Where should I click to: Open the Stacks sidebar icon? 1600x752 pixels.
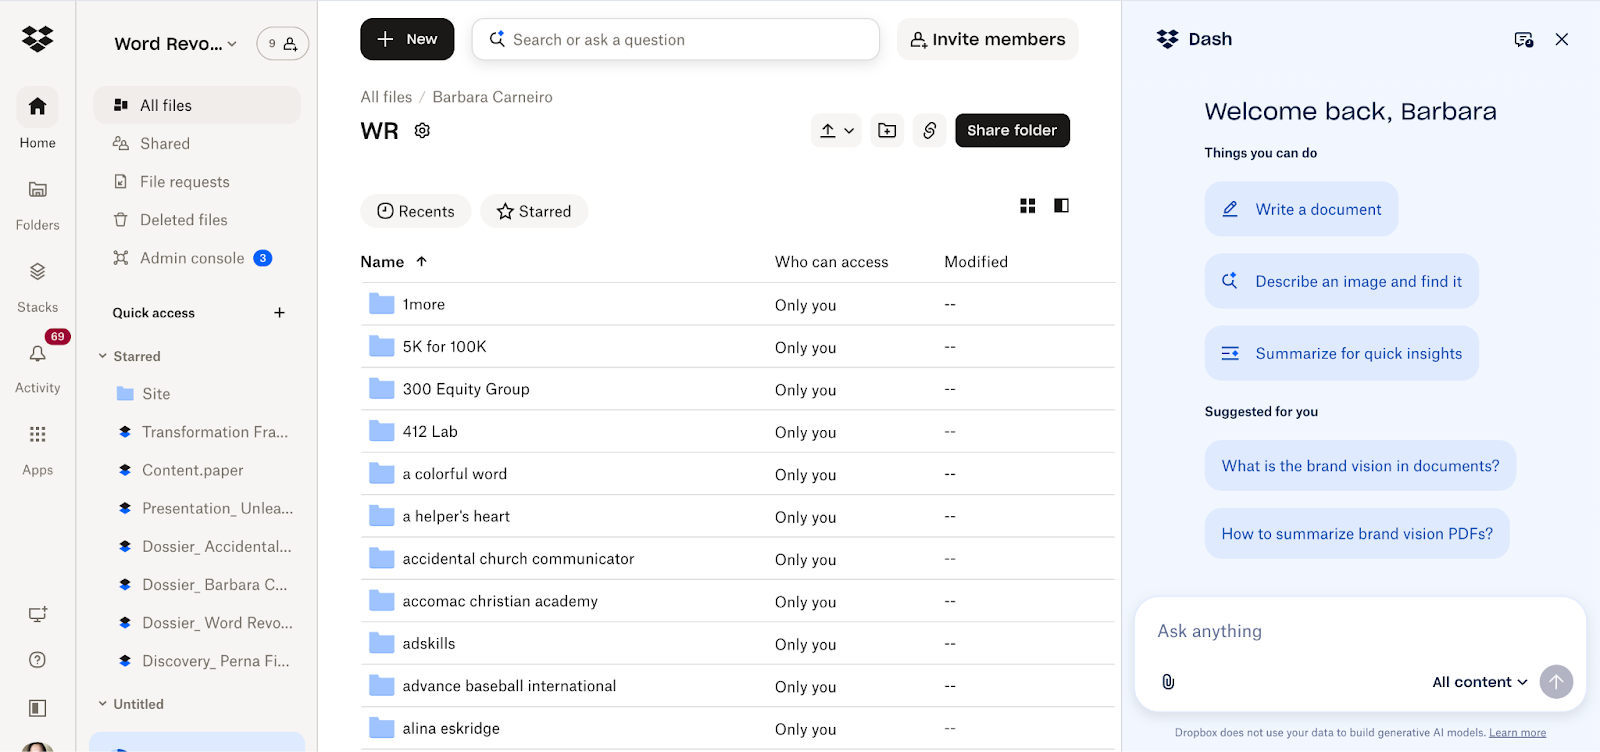coord(38,272)
